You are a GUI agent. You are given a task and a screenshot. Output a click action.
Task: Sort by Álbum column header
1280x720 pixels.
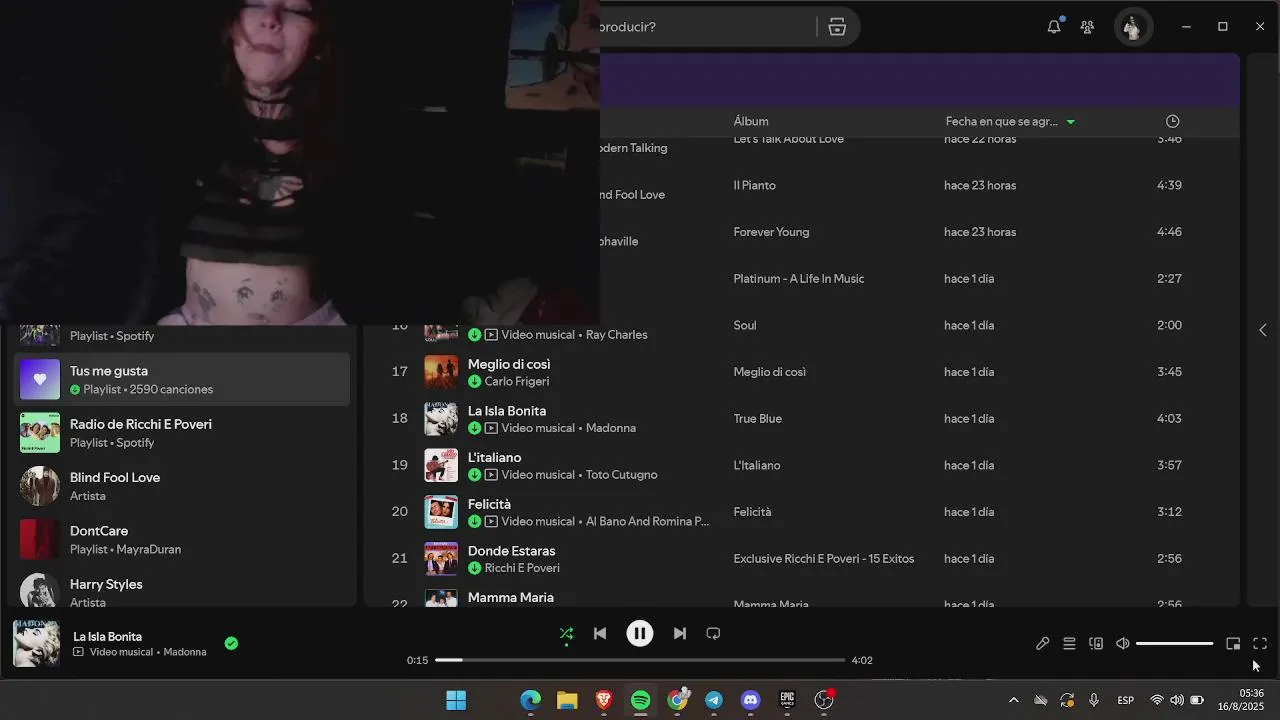coord(751,121)
